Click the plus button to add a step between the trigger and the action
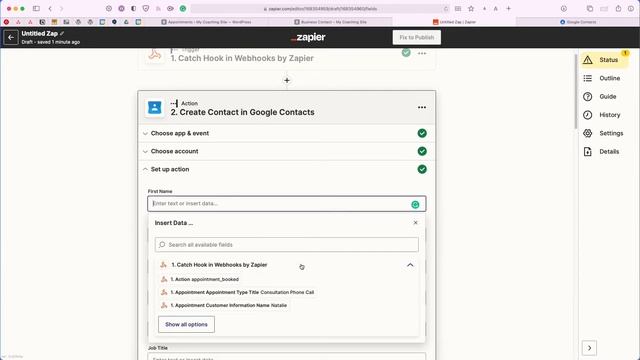This screenshot has height=360, width=640. pyautogui.click(x=287, y=80)
